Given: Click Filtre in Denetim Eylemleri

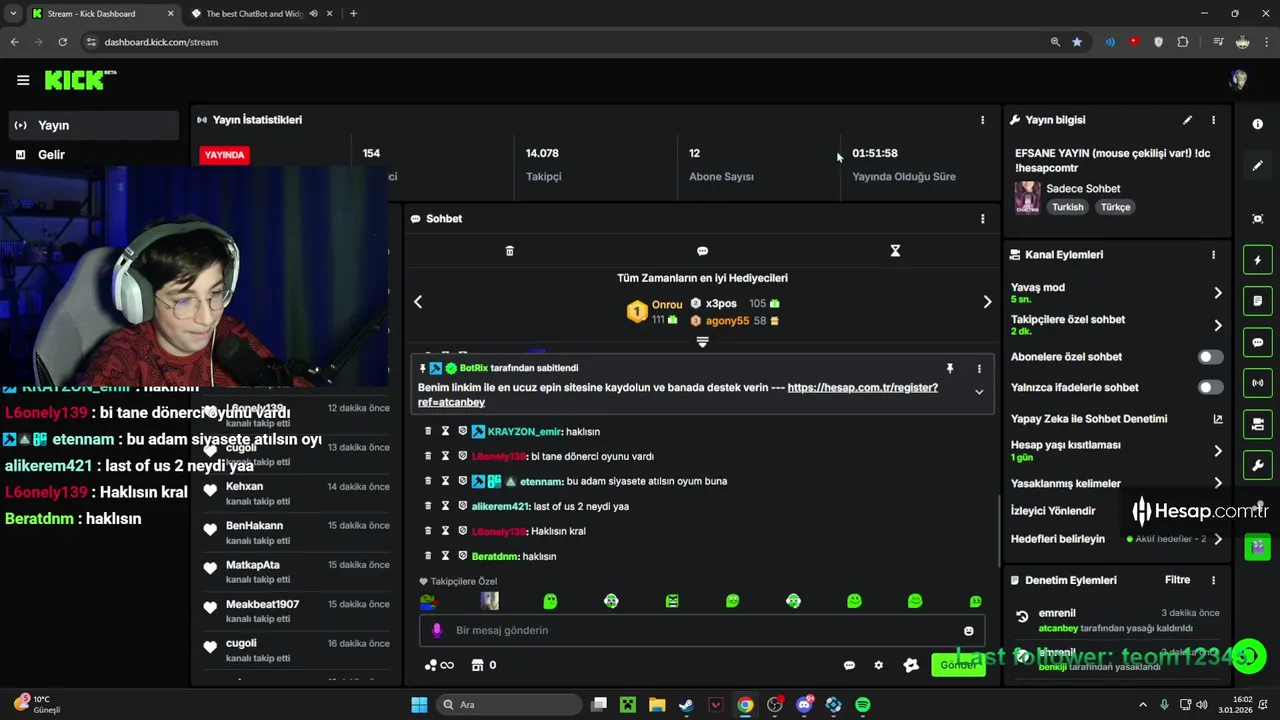Looking at the screenshot, I should [x=1177, y=580].
